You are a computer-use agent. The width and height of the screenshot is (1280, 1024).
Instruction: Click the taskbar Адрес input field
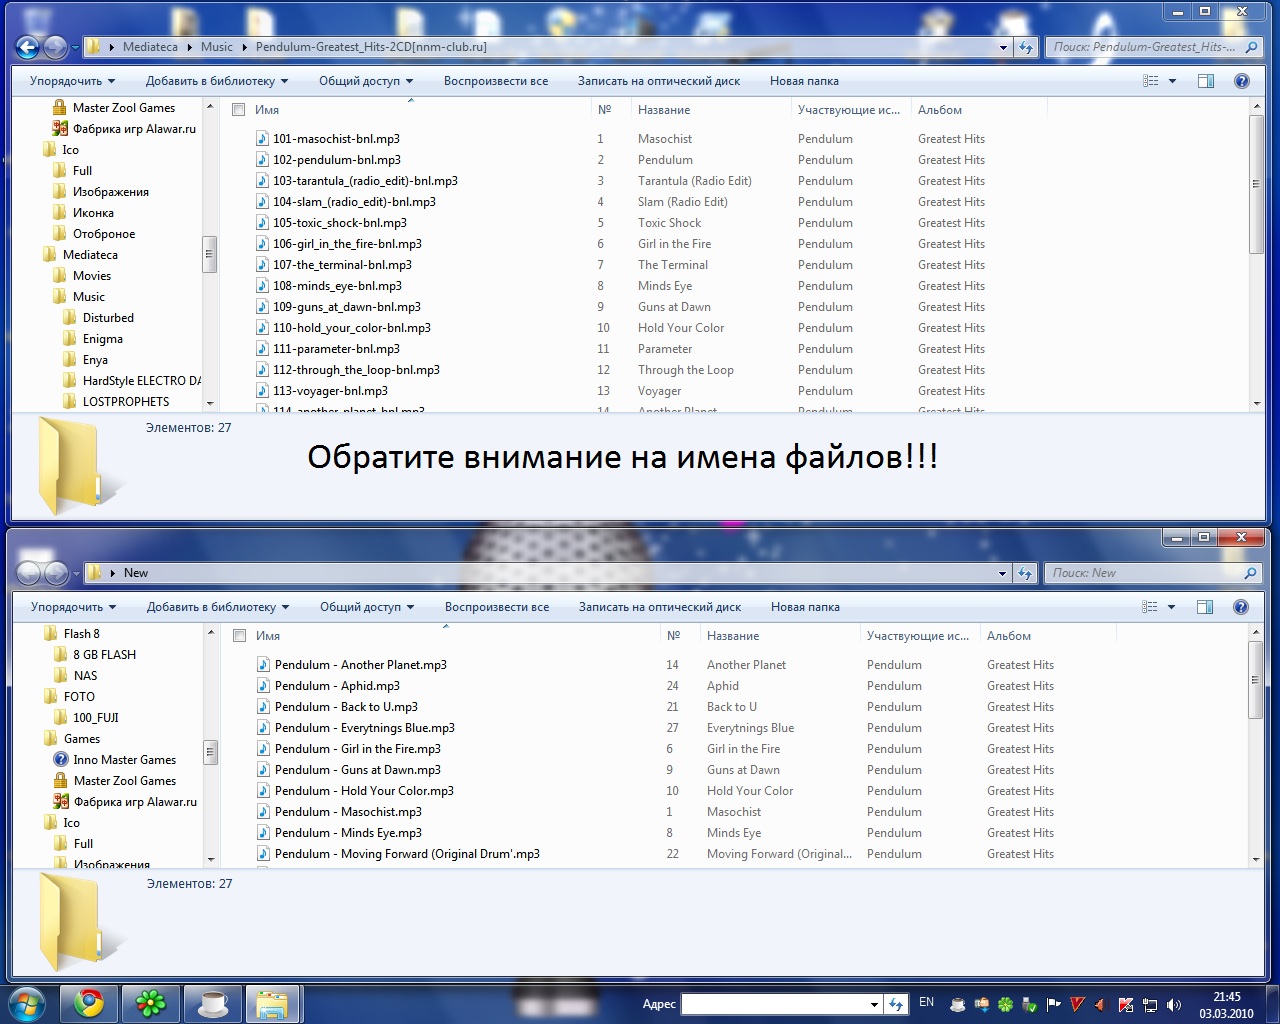point(773,1004)
